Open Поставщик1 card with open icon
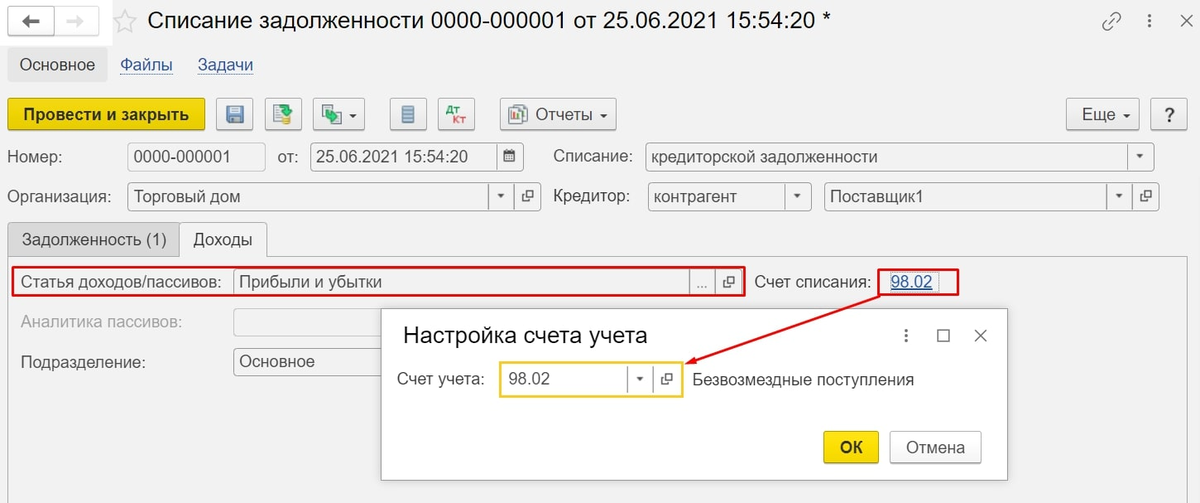 (1147, 196)
